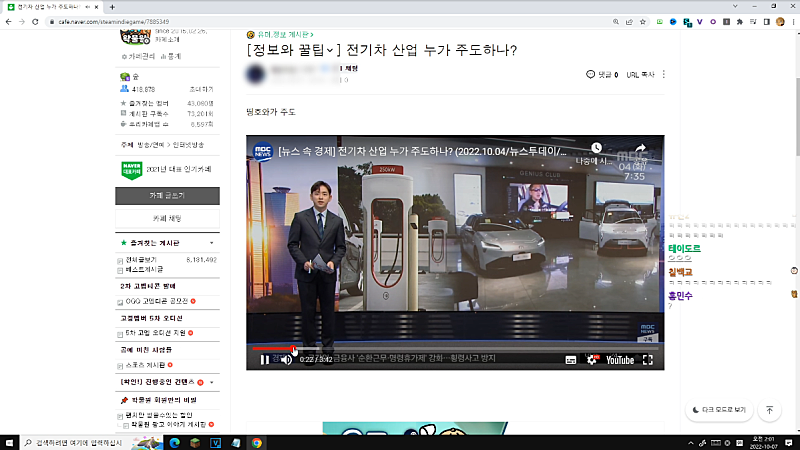Copy the post URL with 'URL 복사'
800x450 pixels.
(640, 75)
